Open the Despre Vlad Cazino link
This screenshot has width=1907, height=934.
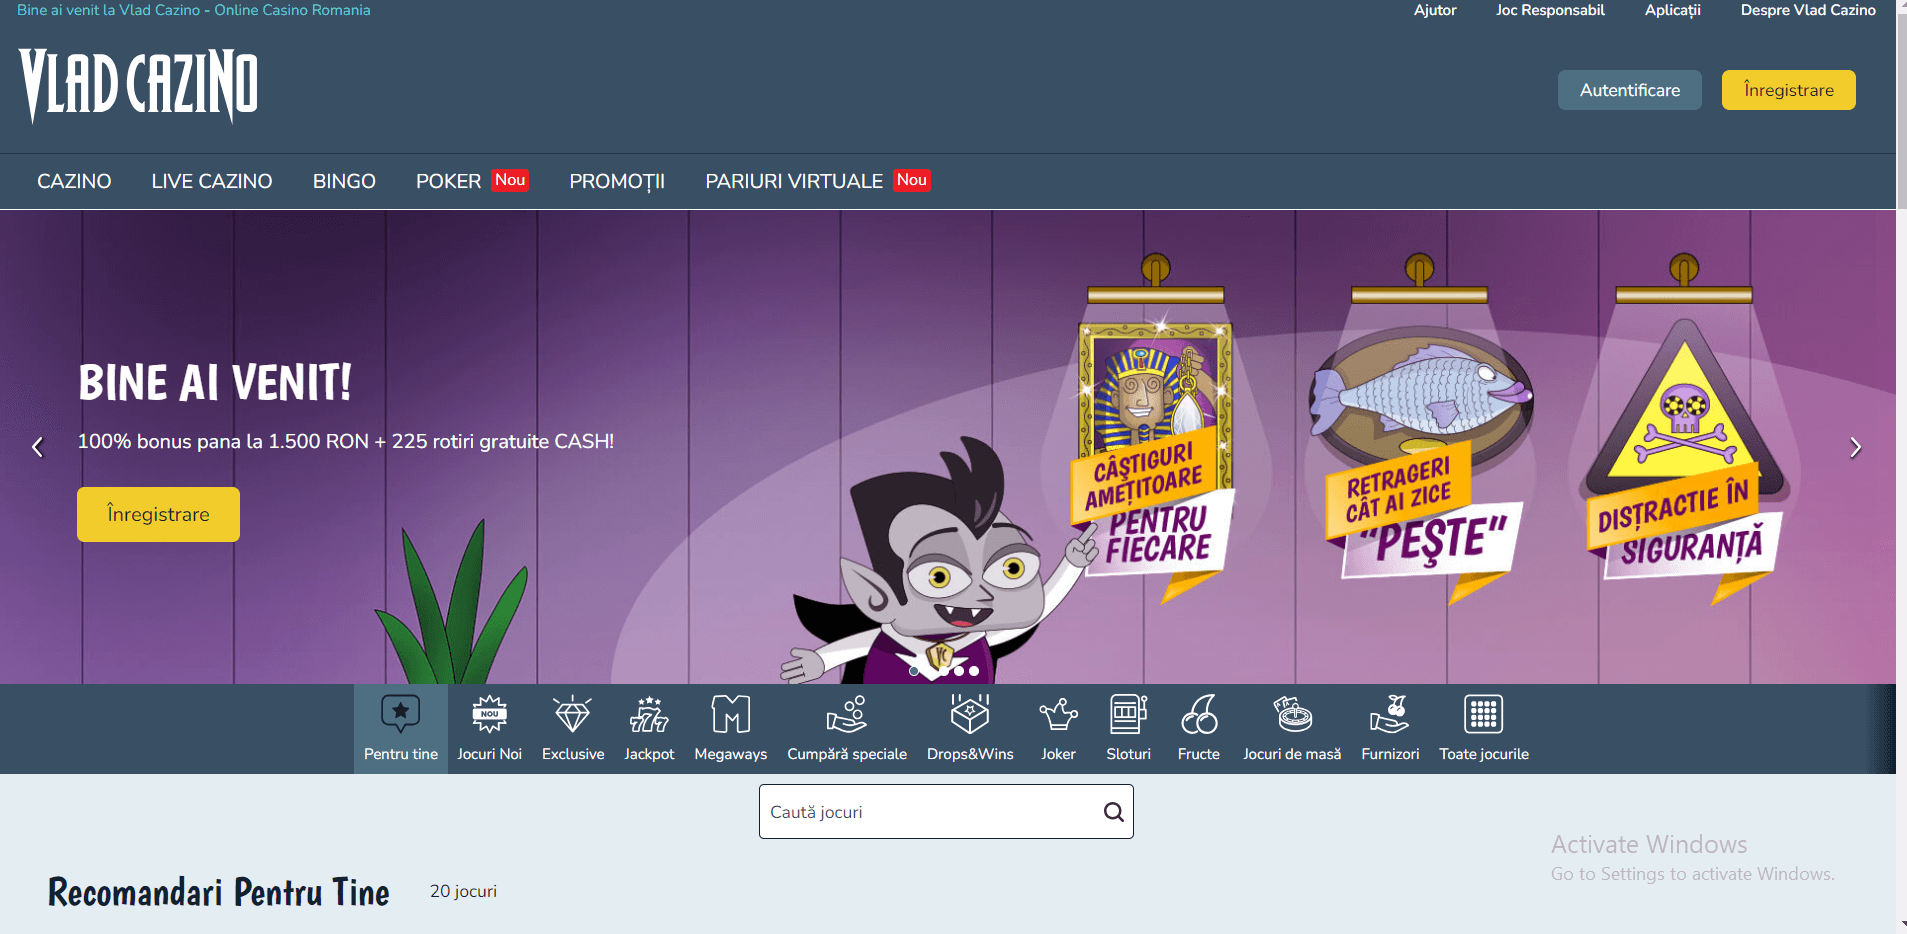(1808, 10)
